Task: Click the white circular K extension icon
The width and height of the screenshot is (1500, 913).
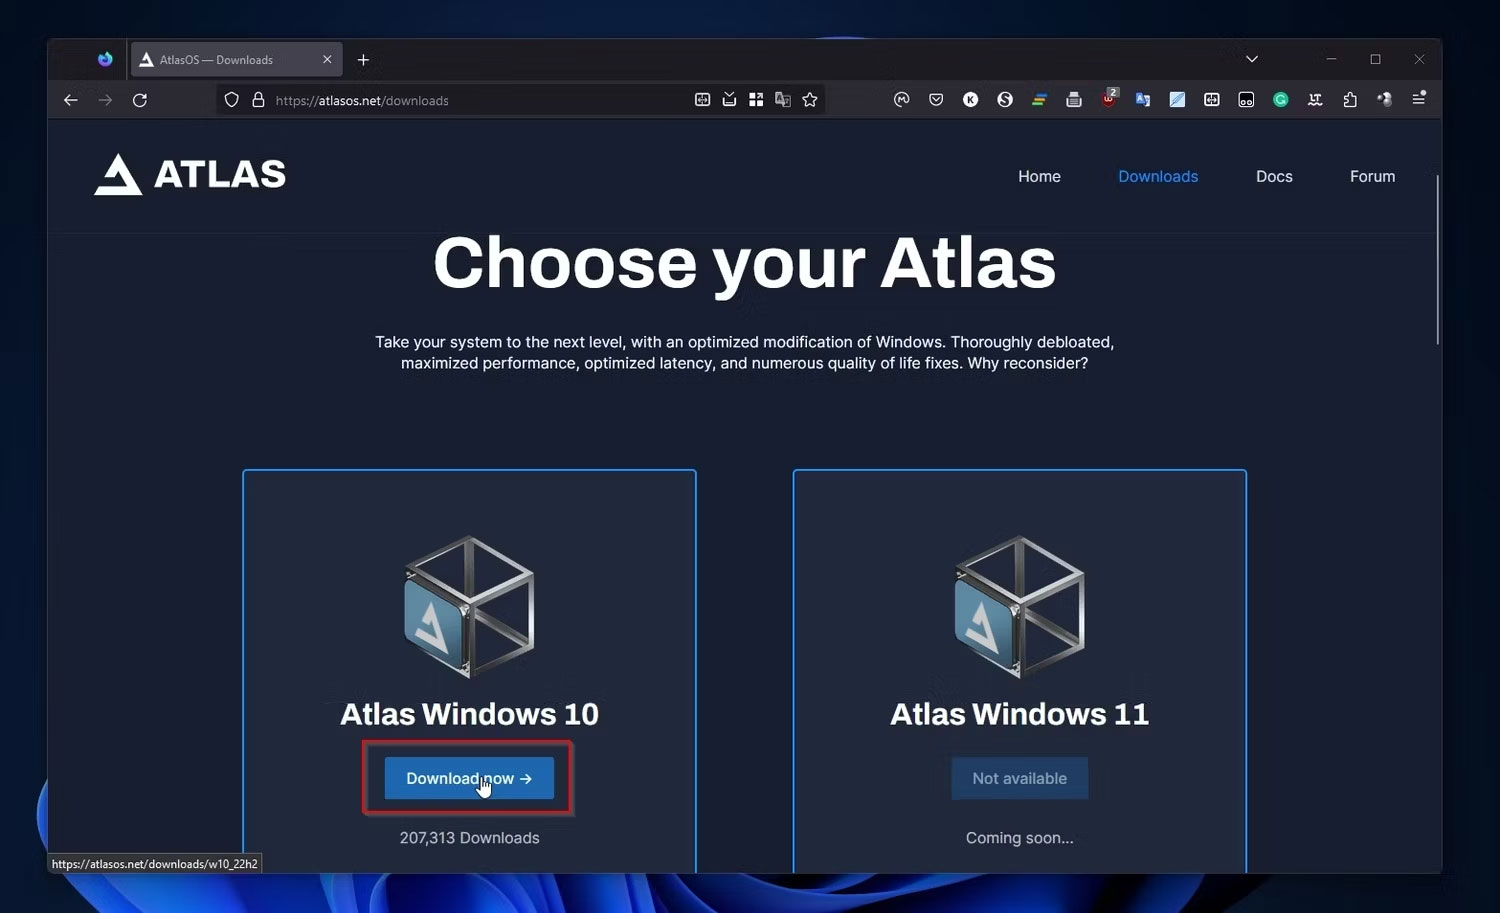Action: pos(970,100)
